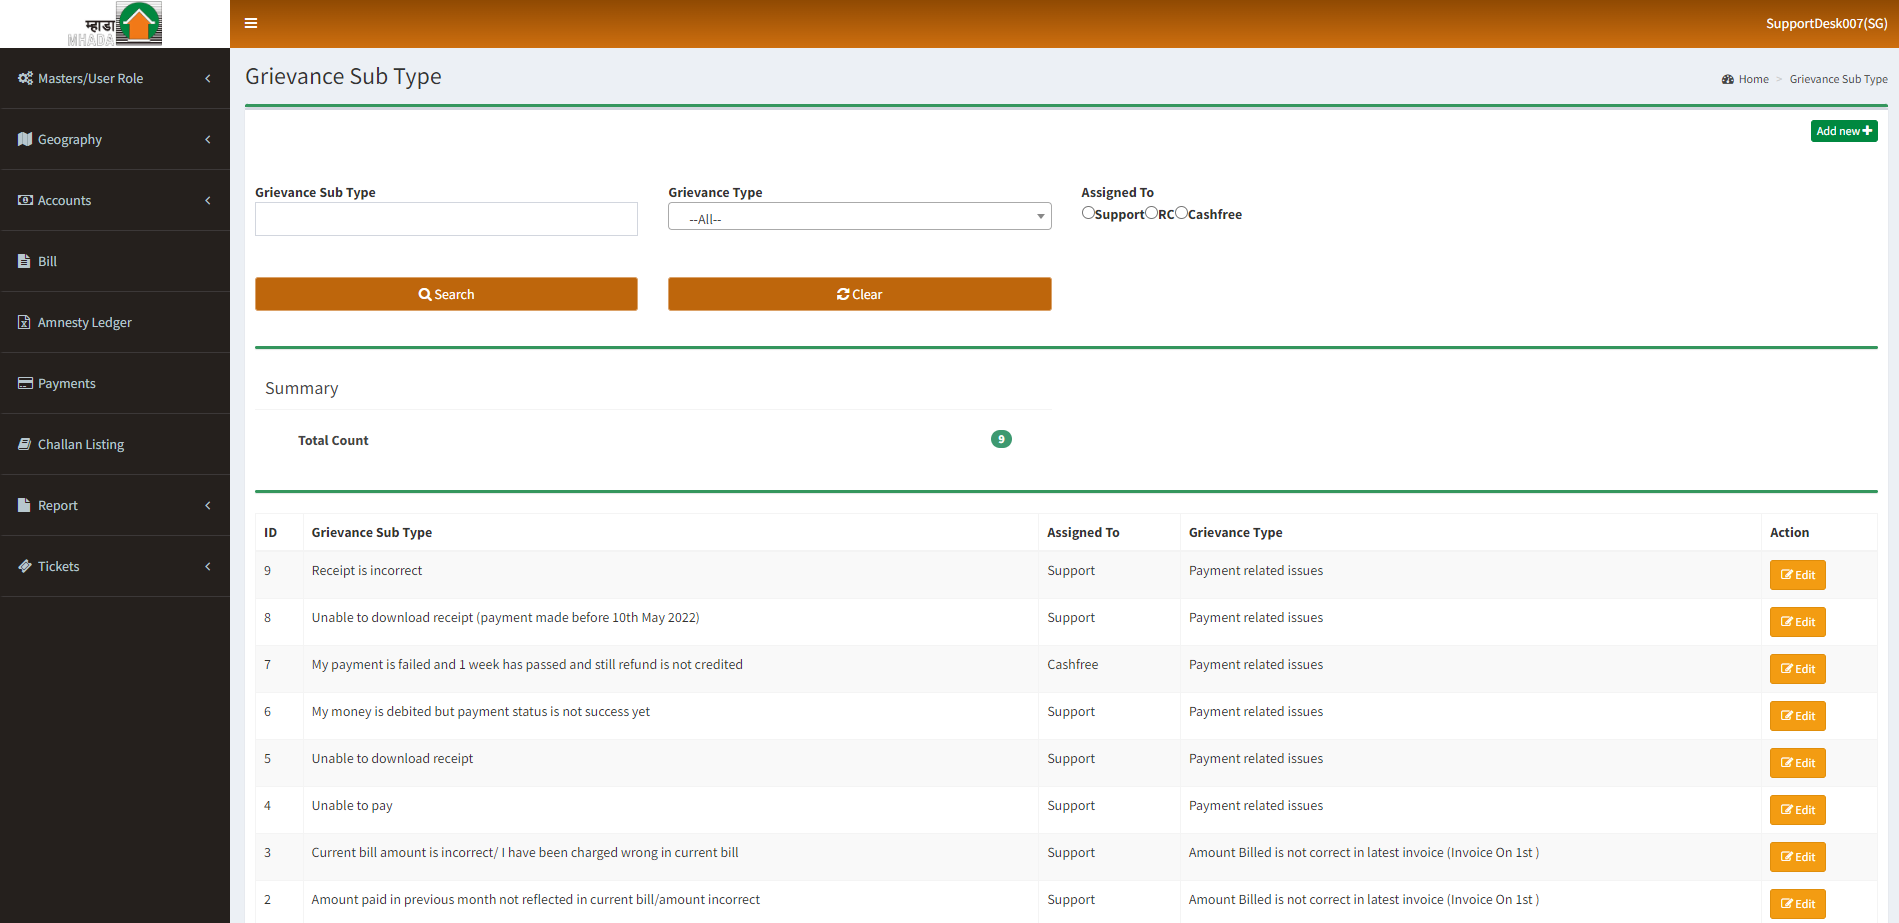Click the Payments card icon in sidebar
This screenshot has width=1899, height=923.
tap(25, 383)
